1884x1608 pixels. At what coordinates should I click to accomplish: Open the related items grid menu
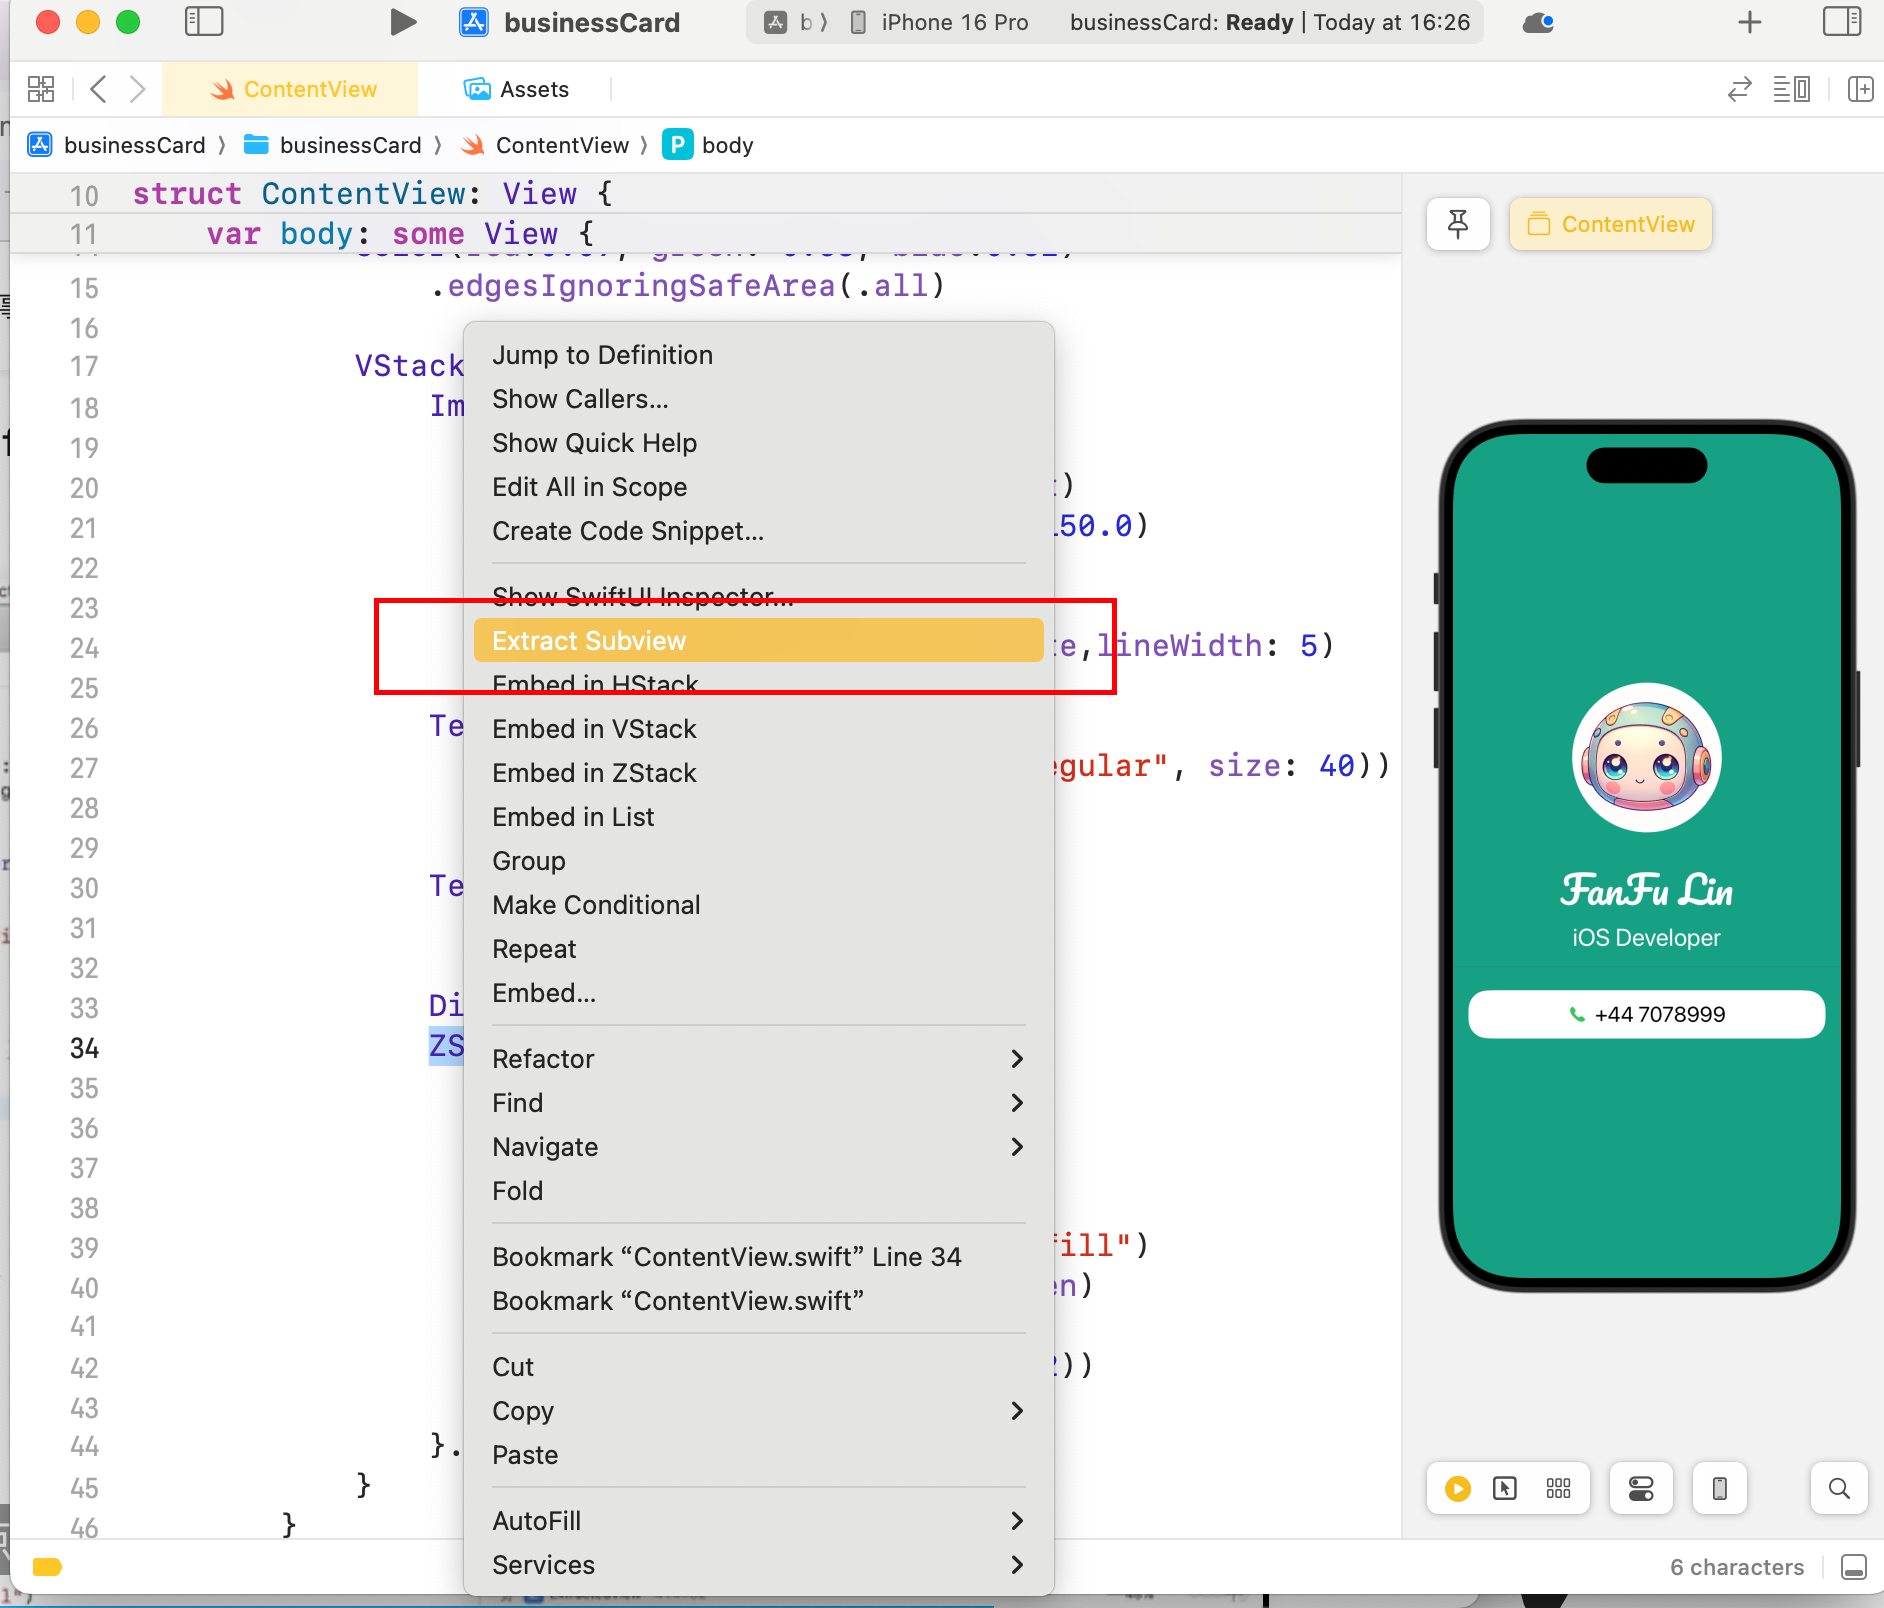[41, 89]
